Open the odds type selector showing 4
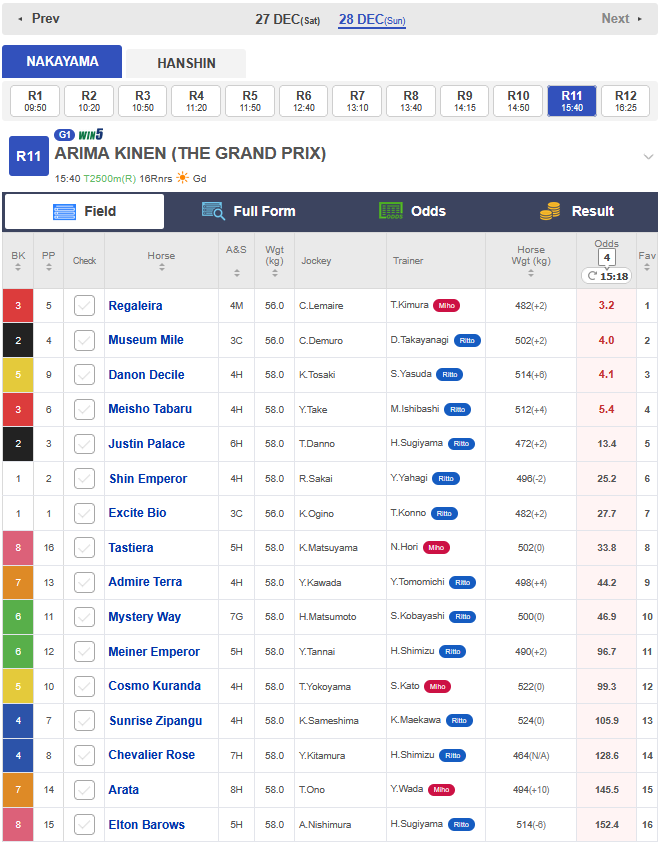The image size is (664, 850). (x=607, y=258)
